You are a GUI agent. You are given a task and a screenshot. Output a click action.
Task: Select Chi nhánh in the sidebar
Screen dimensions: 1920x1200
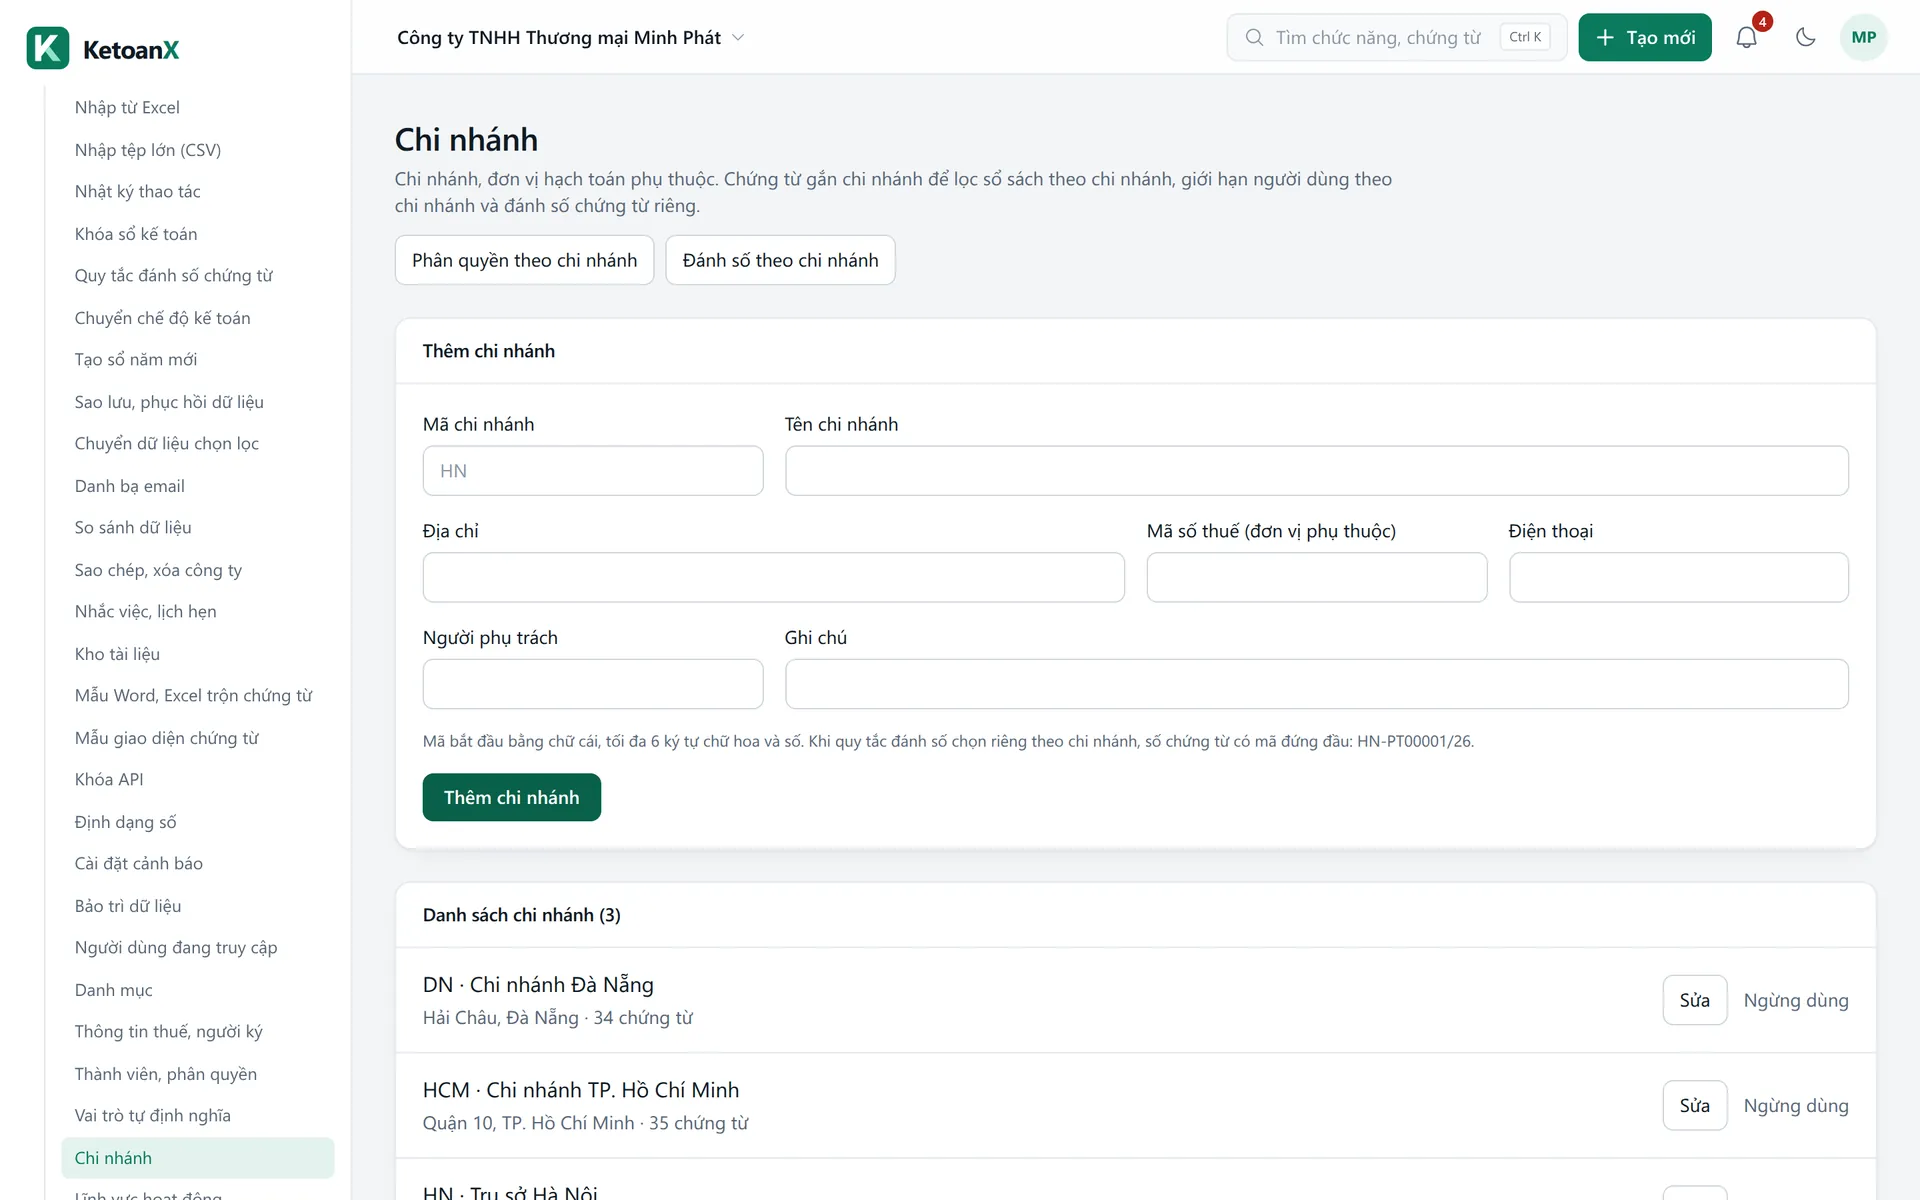tap(198, 1157)
